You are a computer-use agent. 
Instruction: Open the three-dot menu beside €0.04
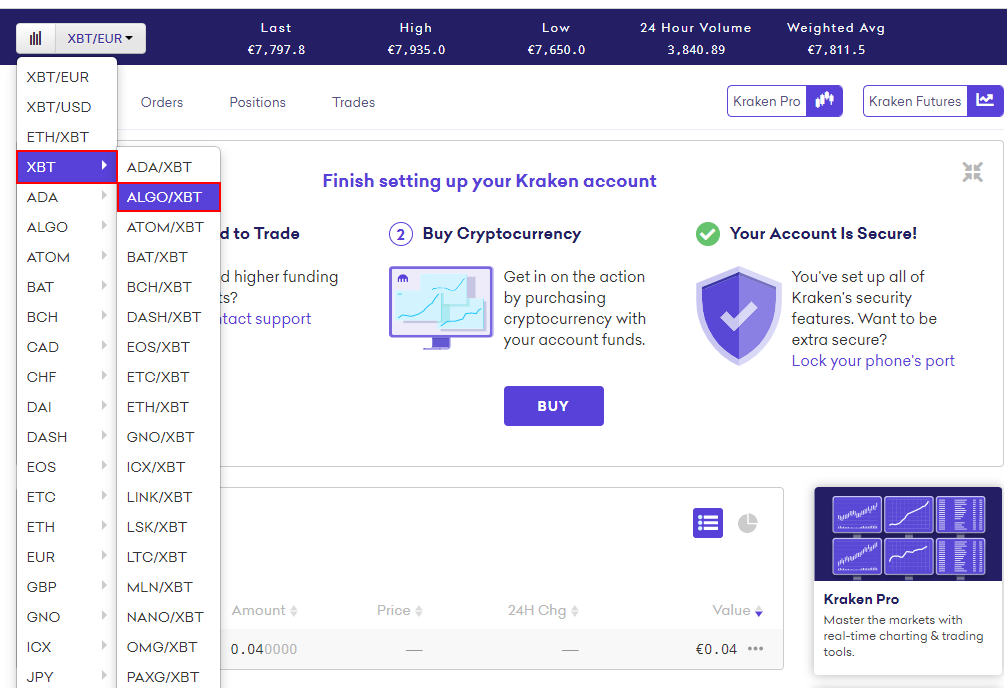point(755,649)
